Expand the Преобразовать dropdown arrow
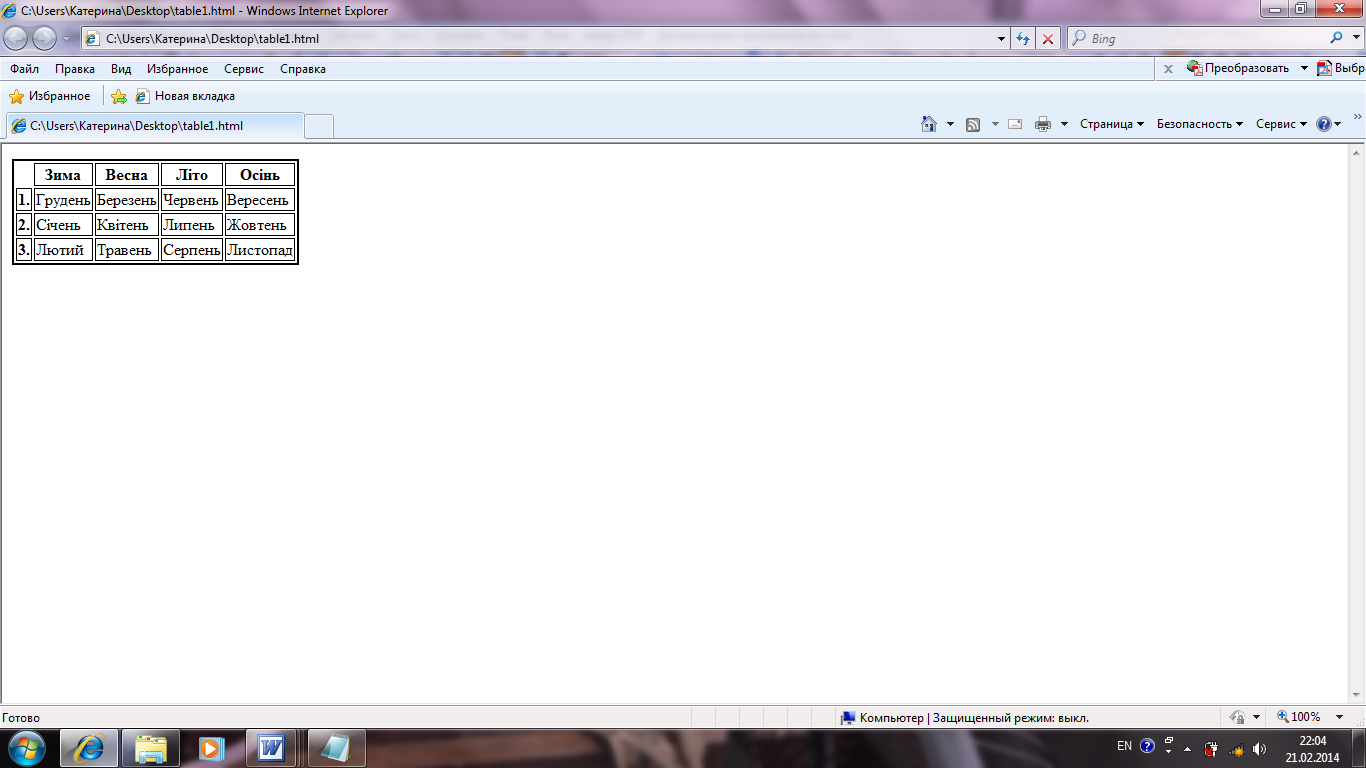The width and height of the screenshot is (1366, 768). point(1304,68)
